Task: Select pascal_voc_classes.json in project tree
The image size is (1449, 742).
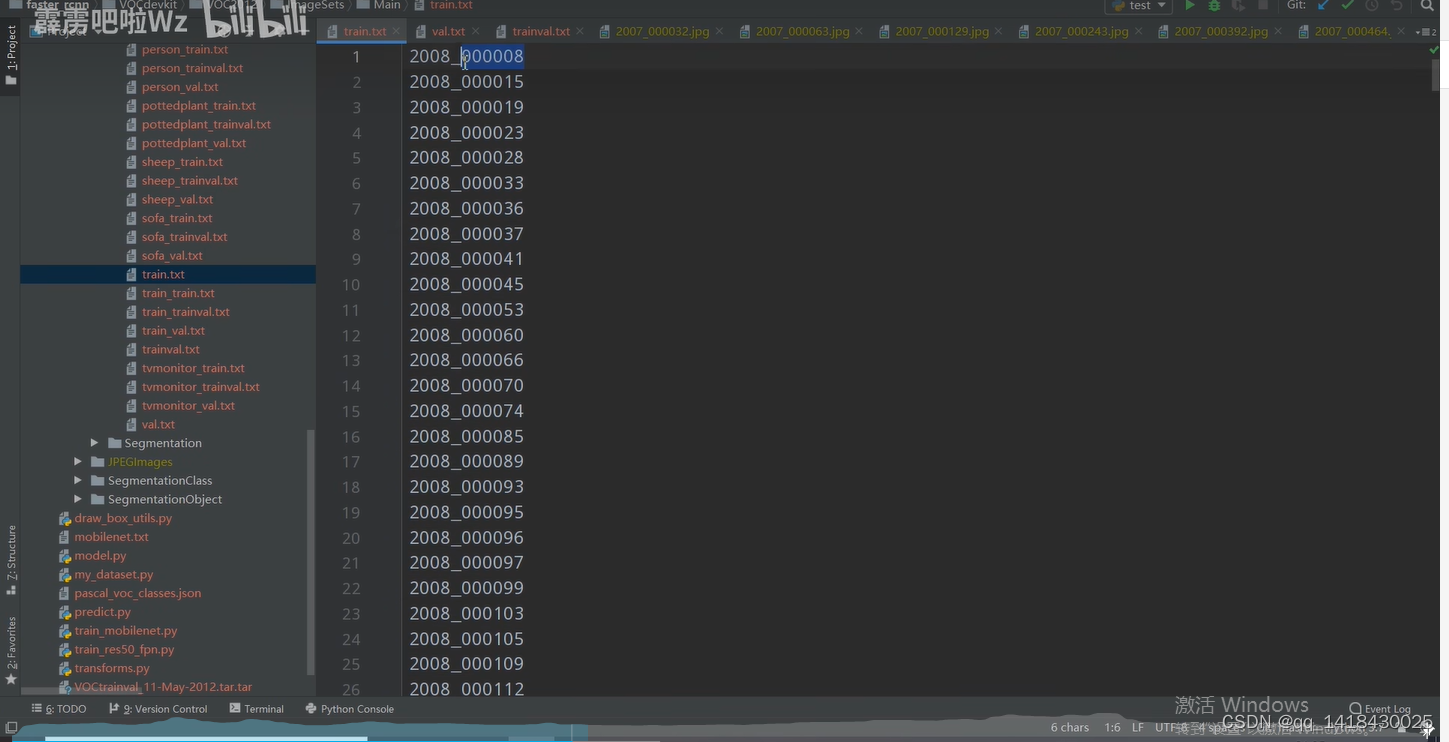Action: (x=137, y=593)
